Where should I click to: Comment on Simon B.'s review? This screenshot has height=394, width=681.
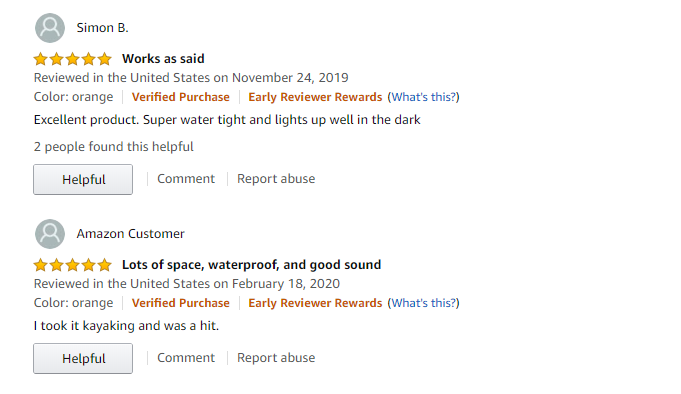[186, 179]
